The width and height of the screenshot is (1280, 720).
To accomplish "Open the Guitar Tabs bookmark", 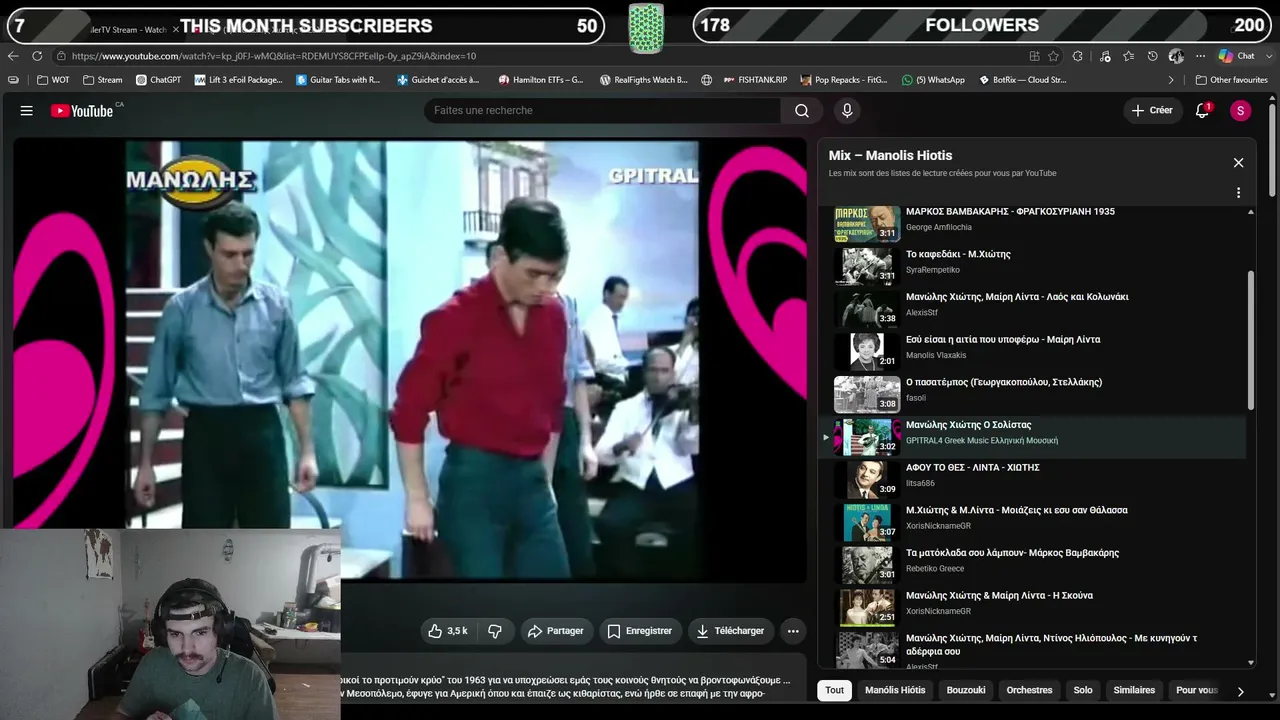I will click(338, 80).
